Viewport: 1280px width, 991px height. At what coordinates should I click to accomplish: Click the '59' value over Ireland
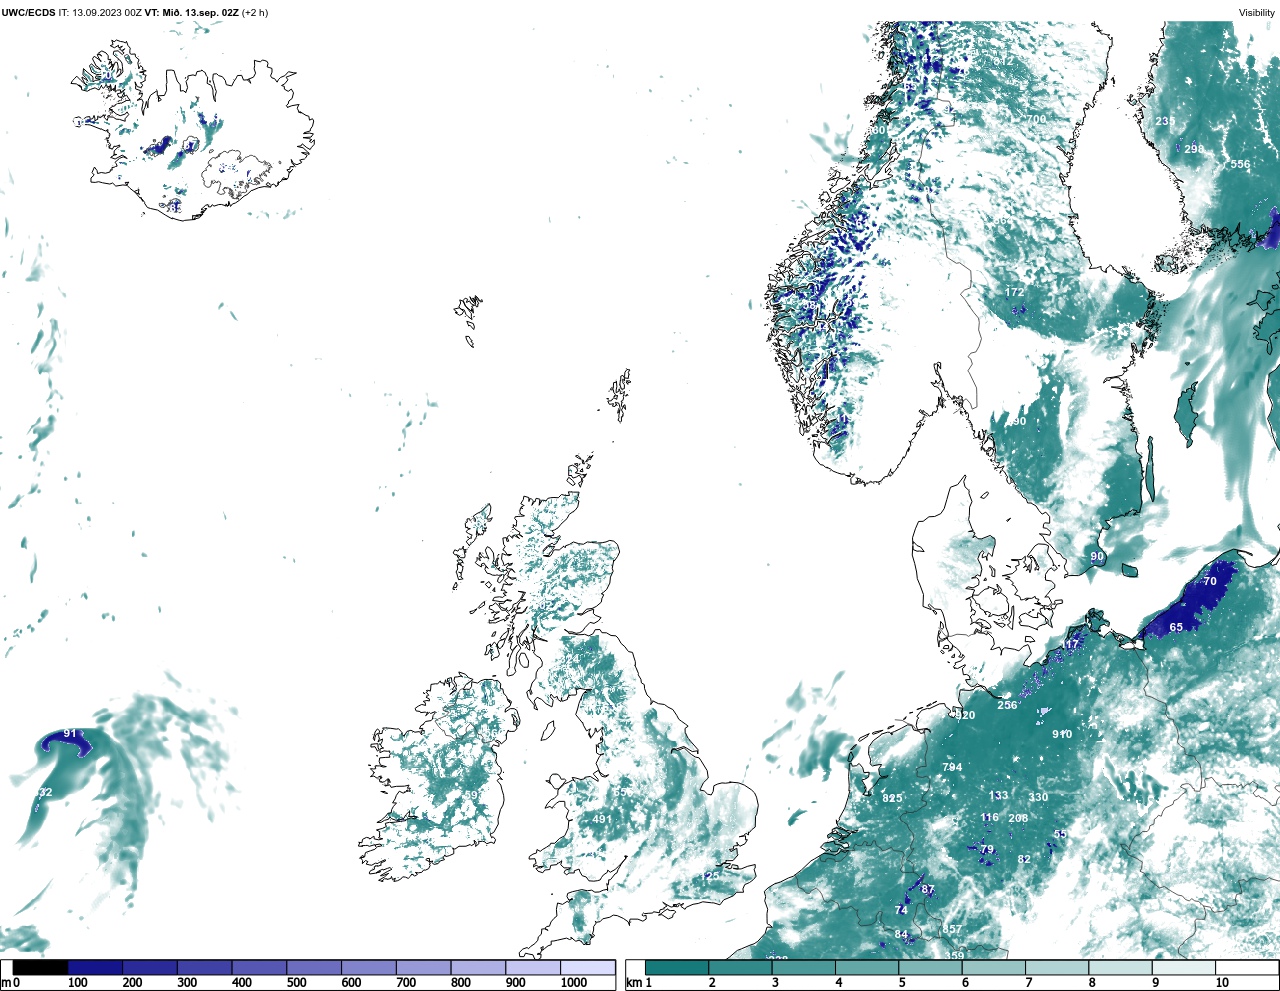[x=471, y=795]
